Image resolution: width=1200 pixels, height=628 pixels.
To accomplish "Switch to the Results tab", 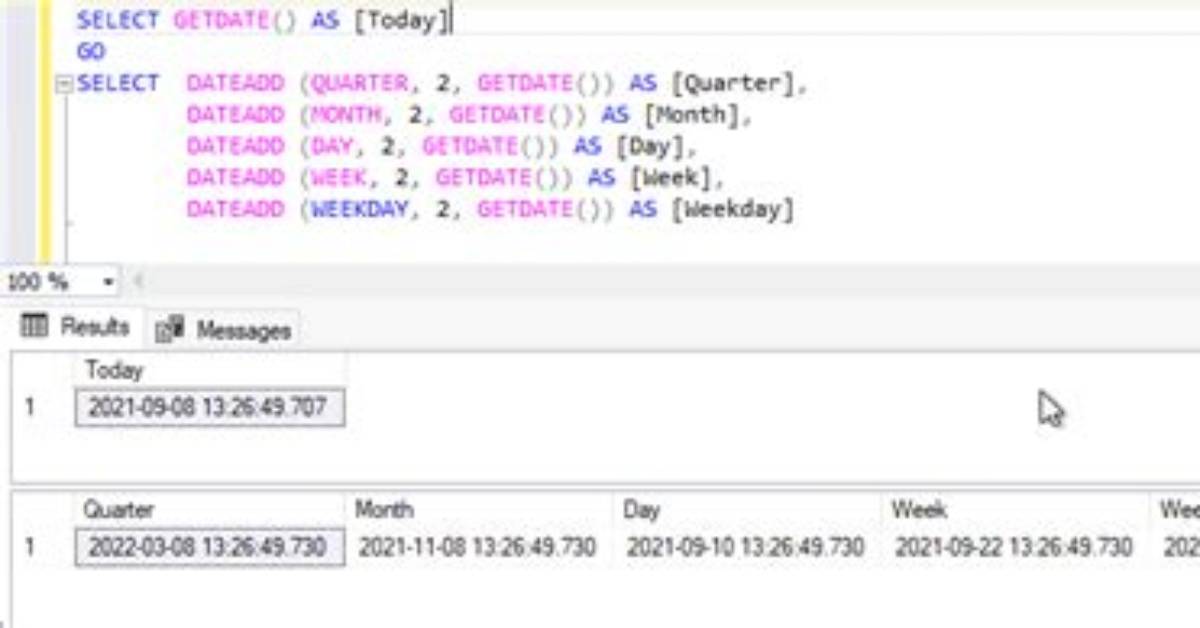I will (x=77, y=327).
